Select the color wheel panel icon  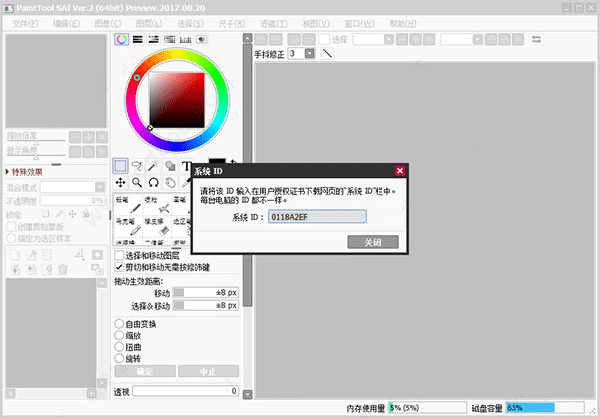click(122, 39)
